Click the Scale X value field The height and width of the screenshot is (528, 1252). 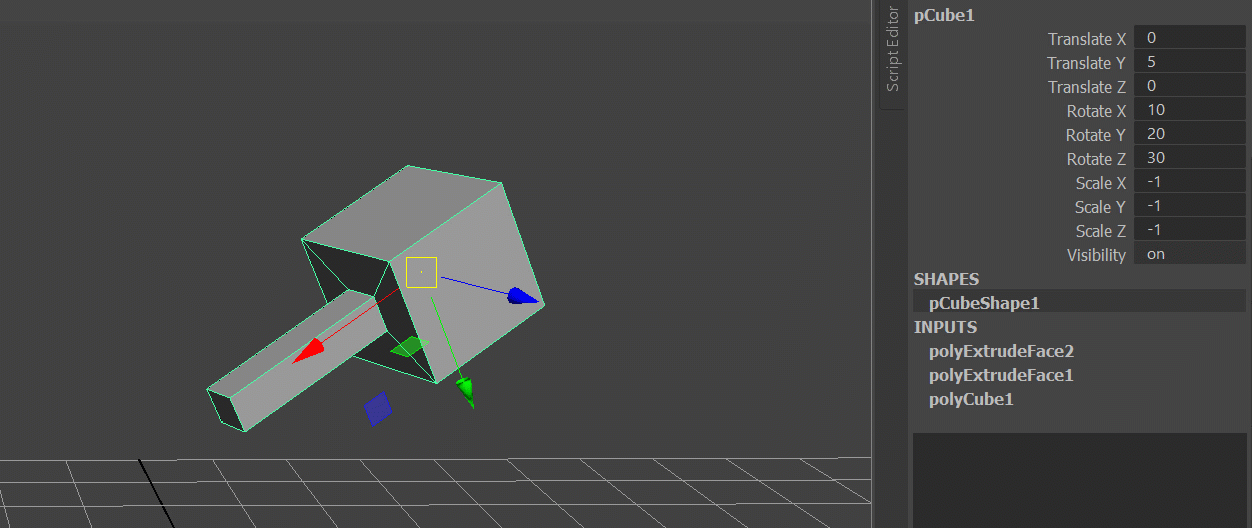pos(1189,182)
